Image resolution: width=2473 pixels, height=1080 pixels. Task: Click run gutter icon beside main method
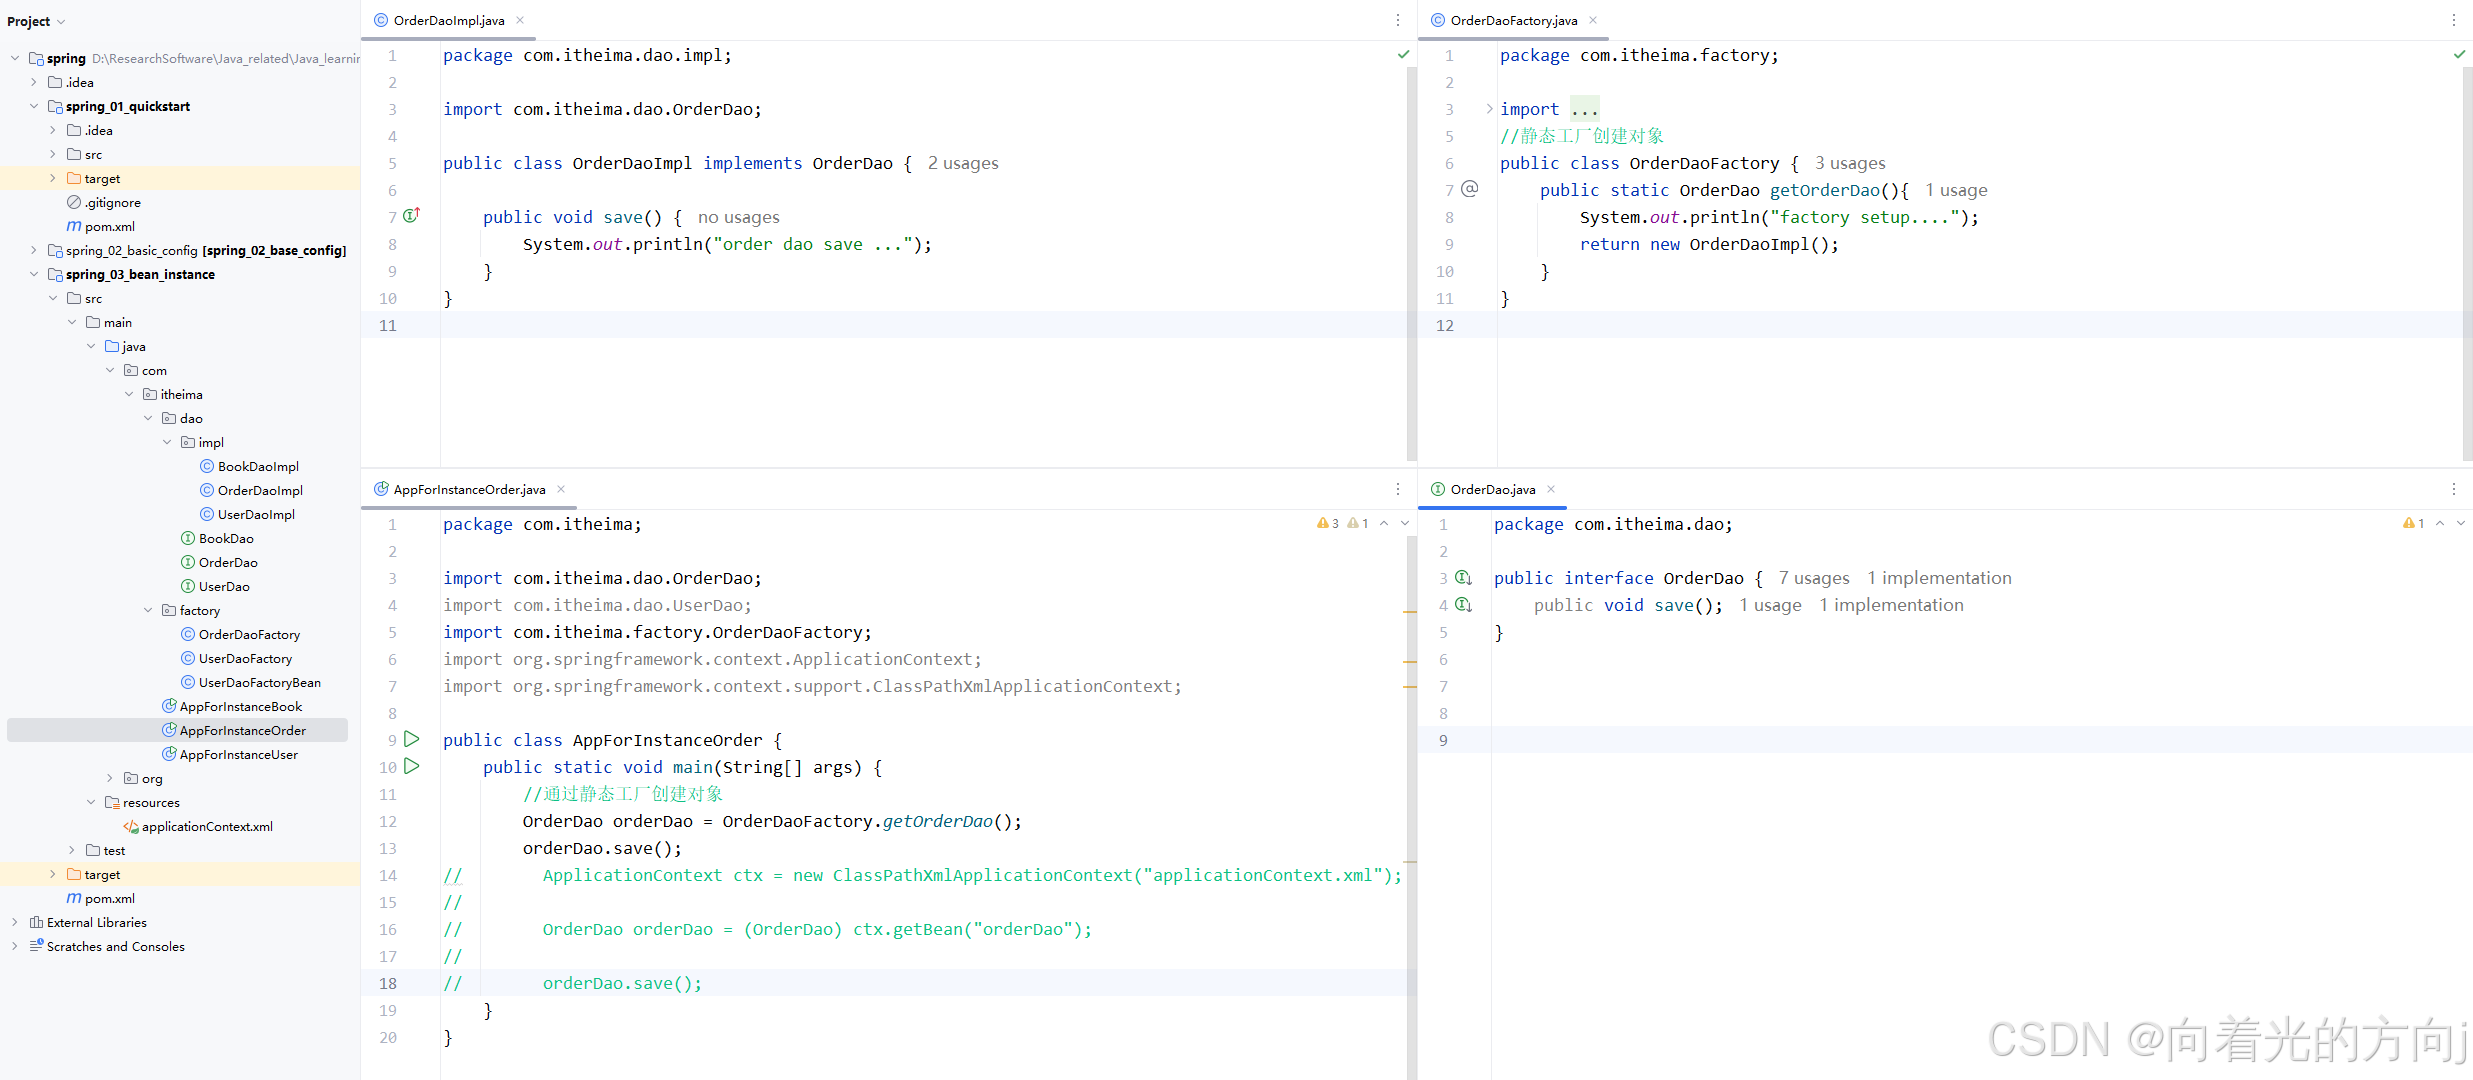pyautogui.click(x=412, y=767)
